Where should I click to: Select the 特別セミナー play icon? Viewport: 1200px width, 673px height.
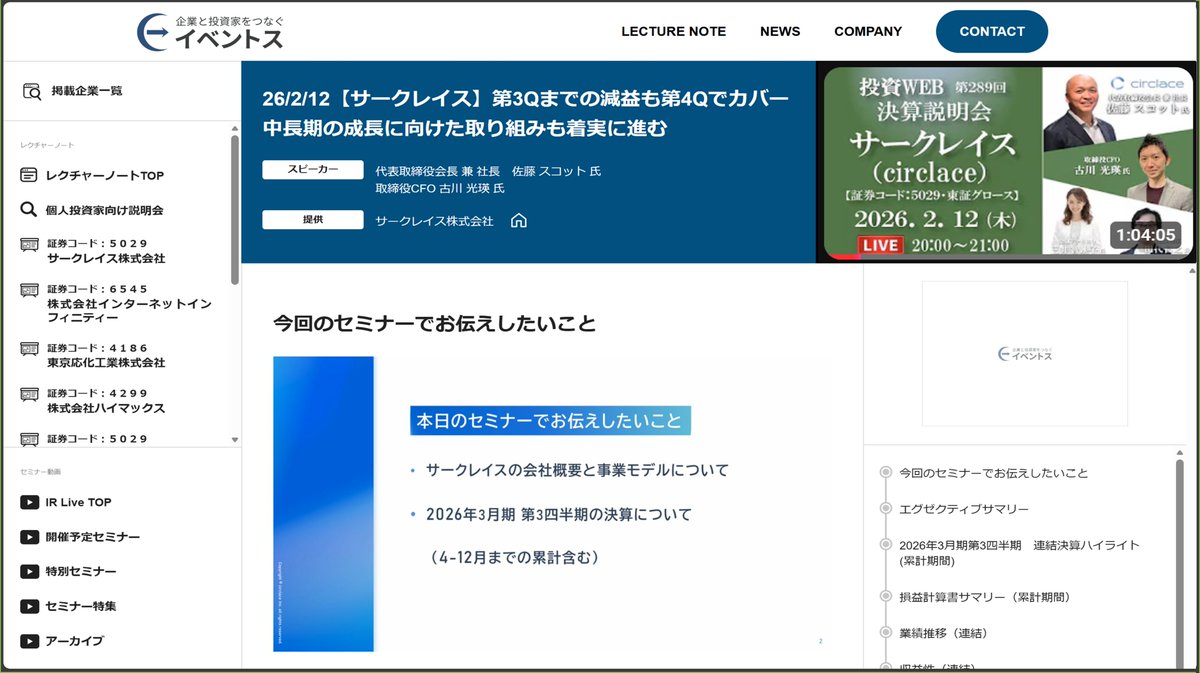31,572
